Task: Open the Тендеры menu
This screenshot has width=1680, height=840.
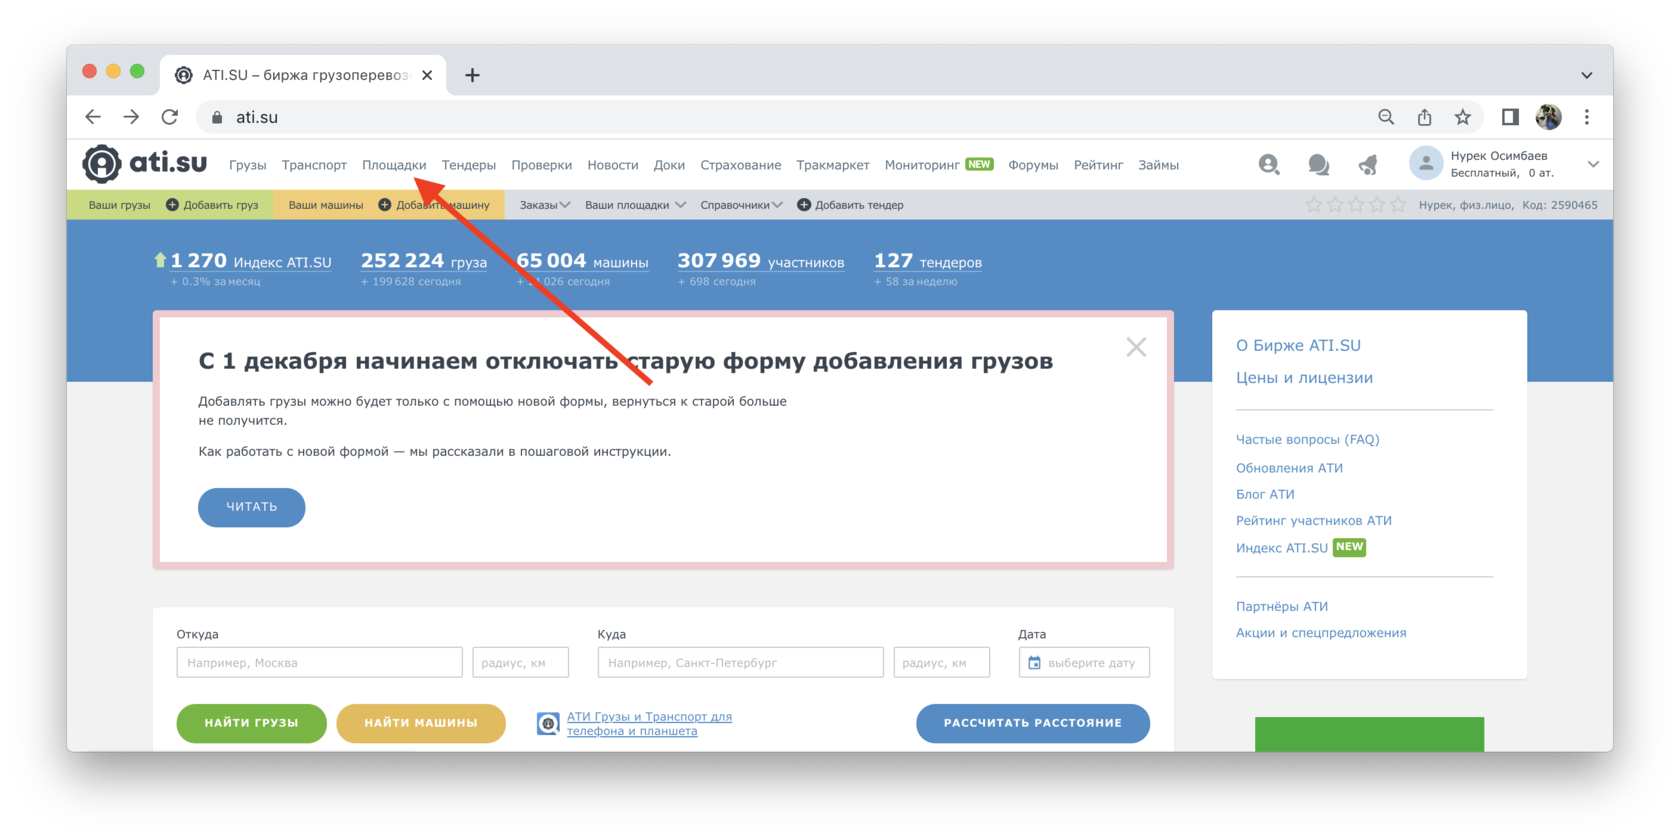Action: [x=469, y=165]
